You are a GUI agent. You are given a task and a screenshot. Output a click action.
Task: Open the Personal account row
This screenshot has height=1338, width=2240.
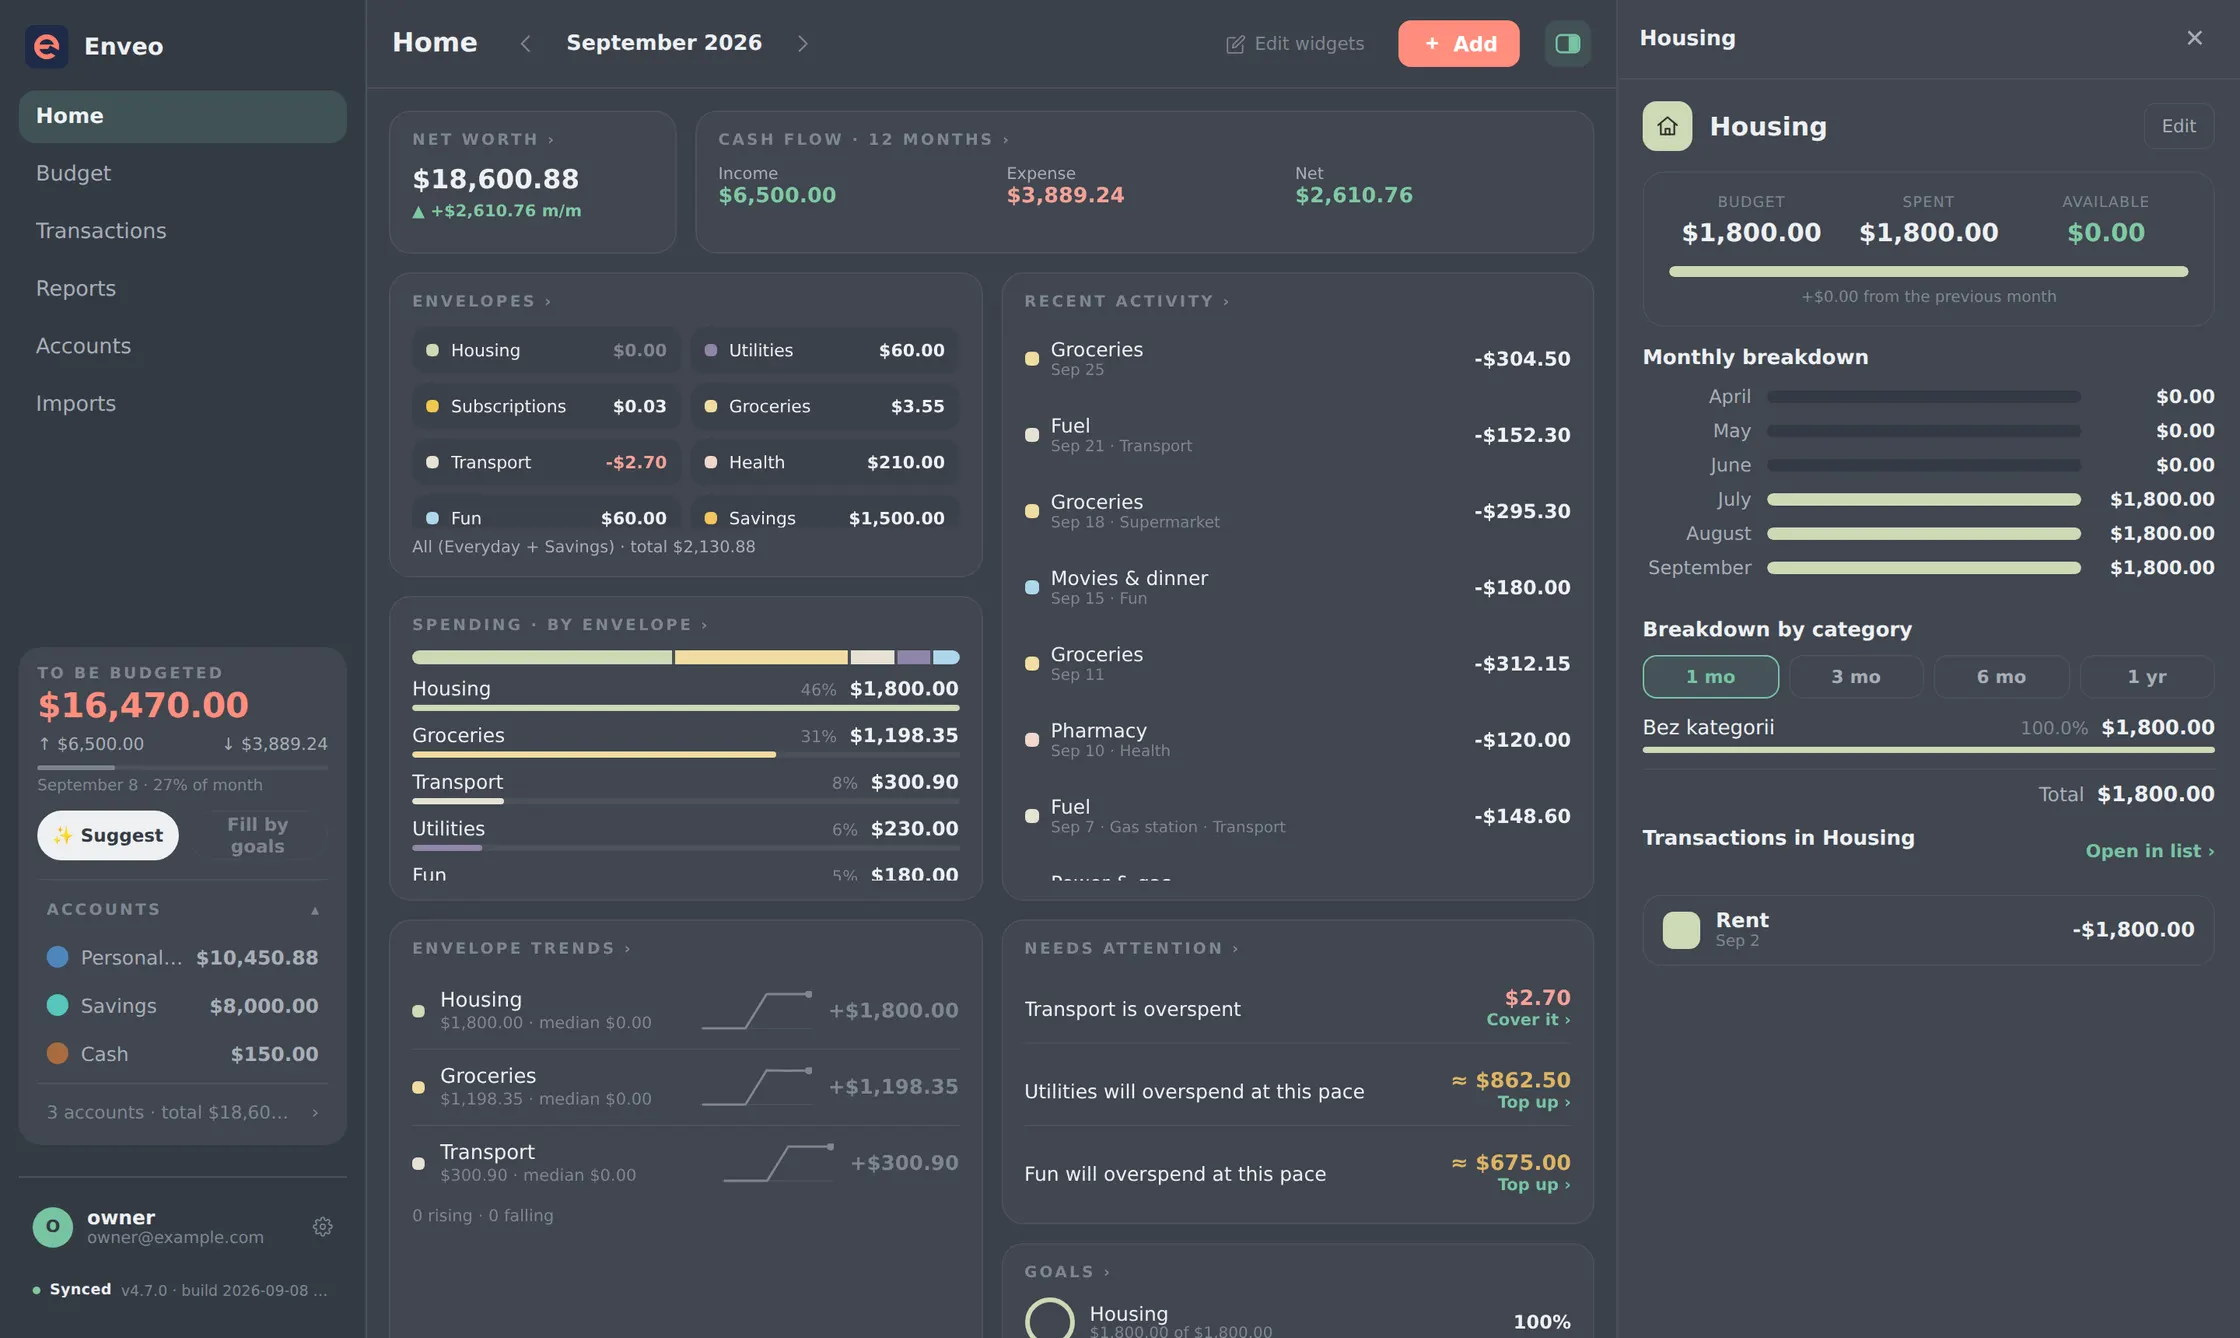[x=182, y=958]
